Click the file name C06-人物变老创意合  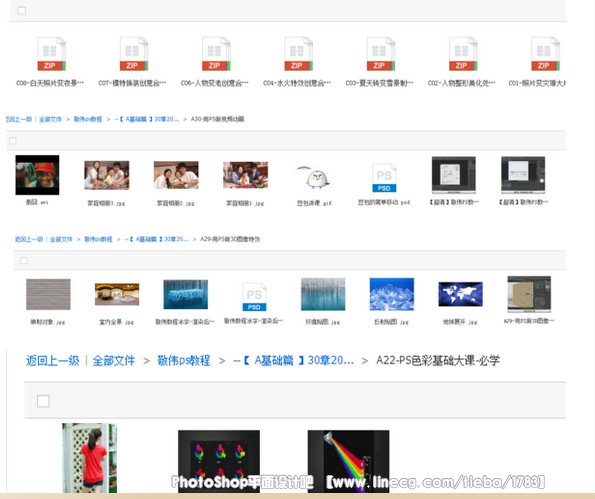point(214,83)
